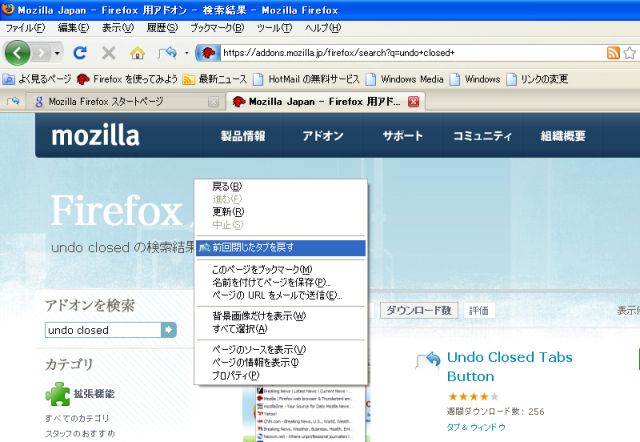
Task: Open the 履歴(S) menu
Action: [162, 28]
